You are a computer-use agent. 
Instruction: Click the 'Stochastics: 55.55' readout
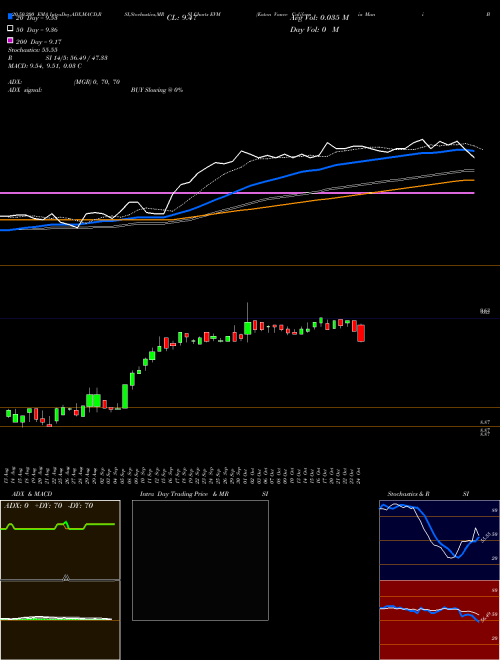coord(33,50)
